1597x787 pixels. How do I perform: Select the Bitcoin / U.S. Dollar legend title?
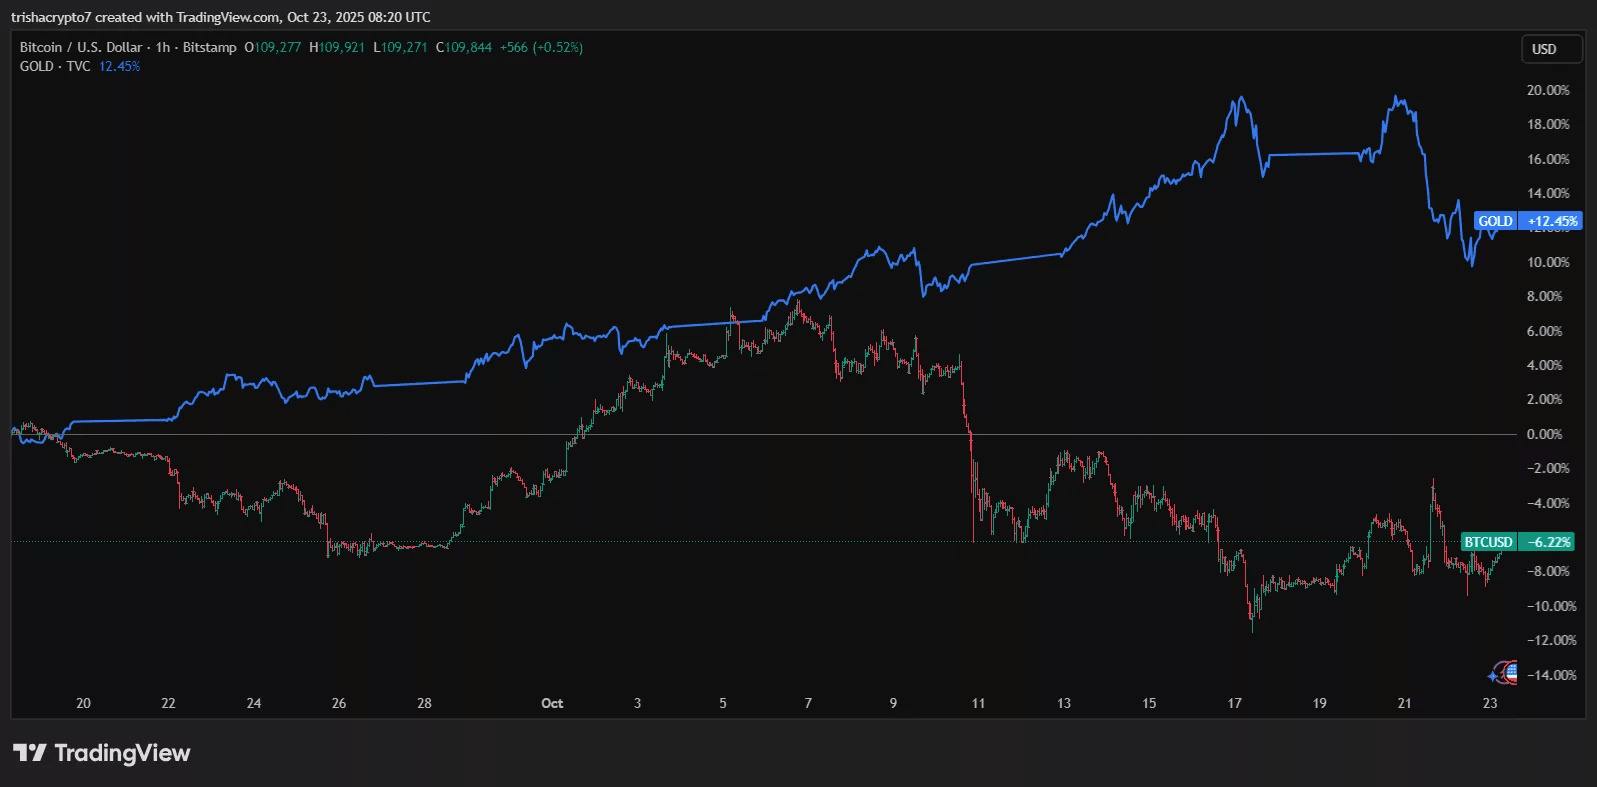click(x=81, y=47)
